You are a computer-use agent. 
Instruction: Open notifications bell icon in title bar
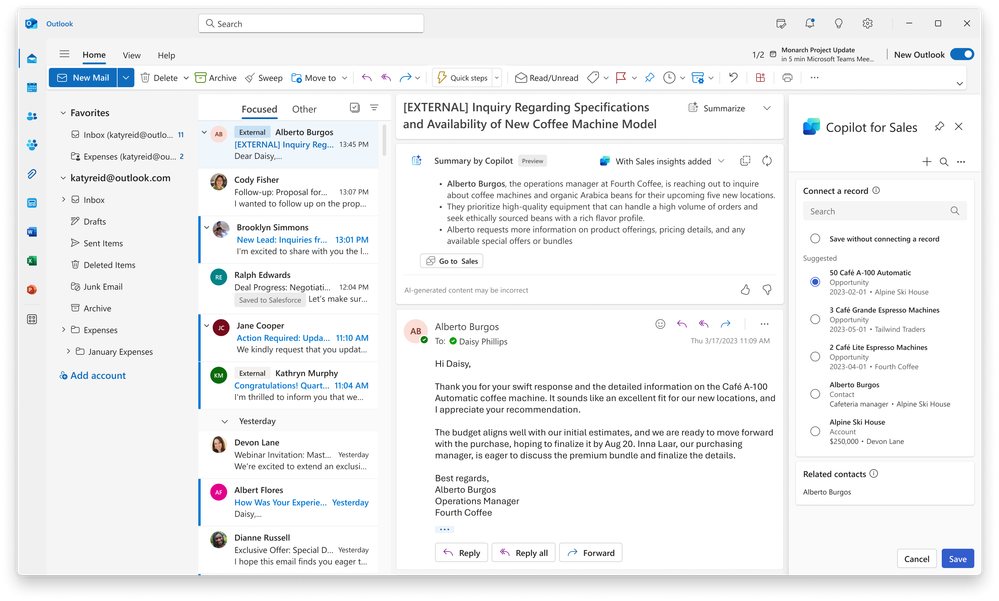tap(810, 24)
